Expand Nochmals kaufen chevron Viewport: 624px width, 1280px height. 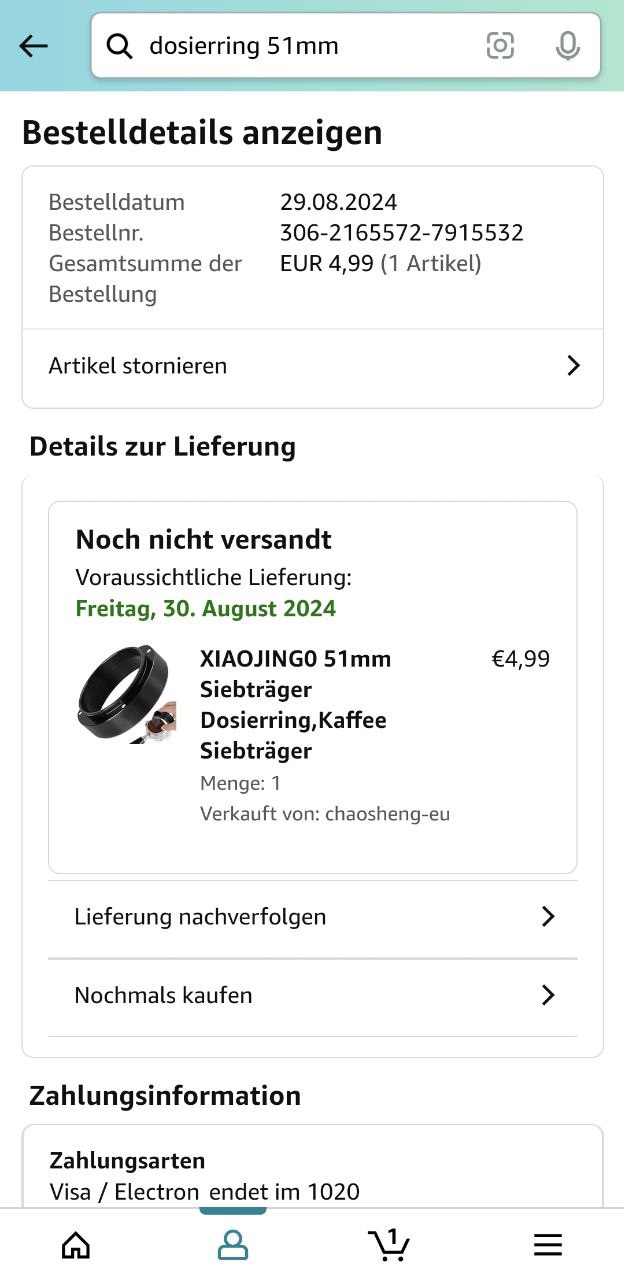click(547, 996)
